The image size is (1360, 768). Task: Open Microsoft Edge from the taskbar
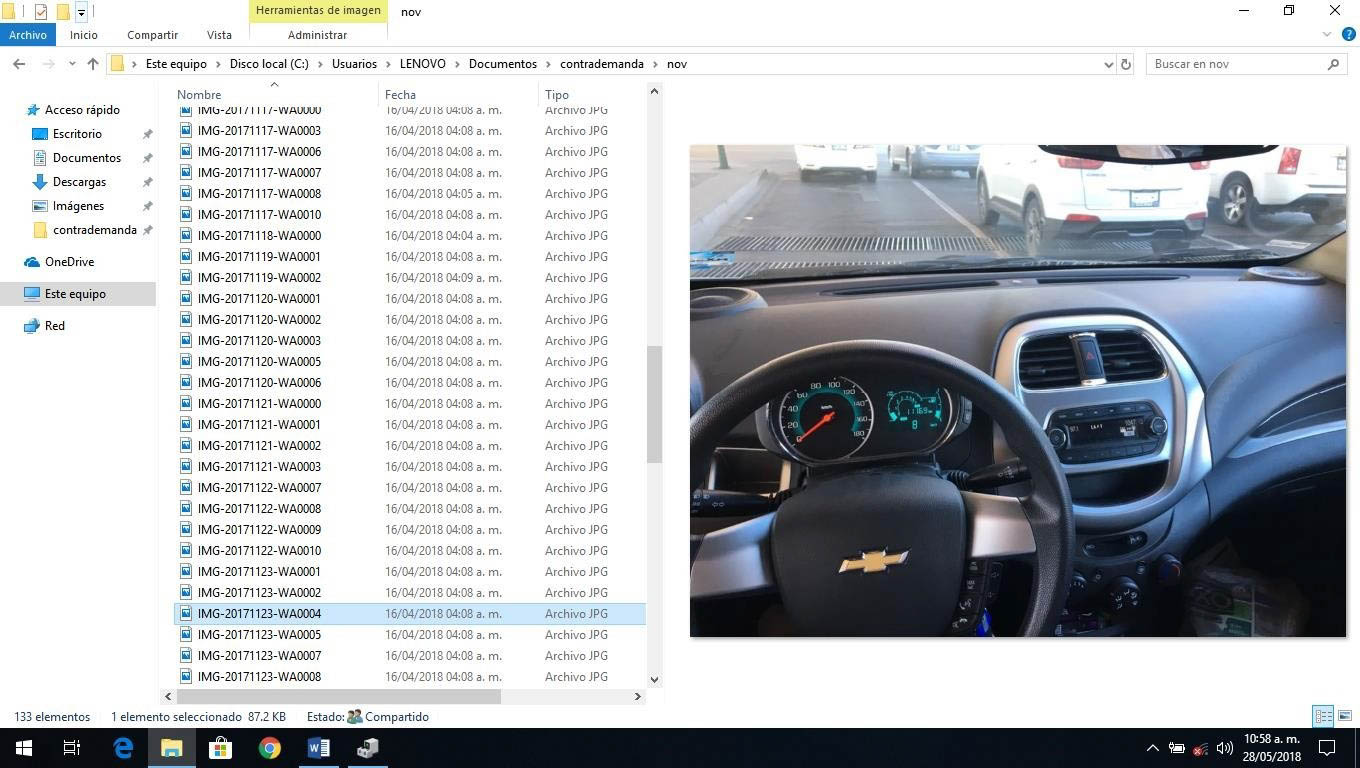pyautogui.click(x=123, y=748)
